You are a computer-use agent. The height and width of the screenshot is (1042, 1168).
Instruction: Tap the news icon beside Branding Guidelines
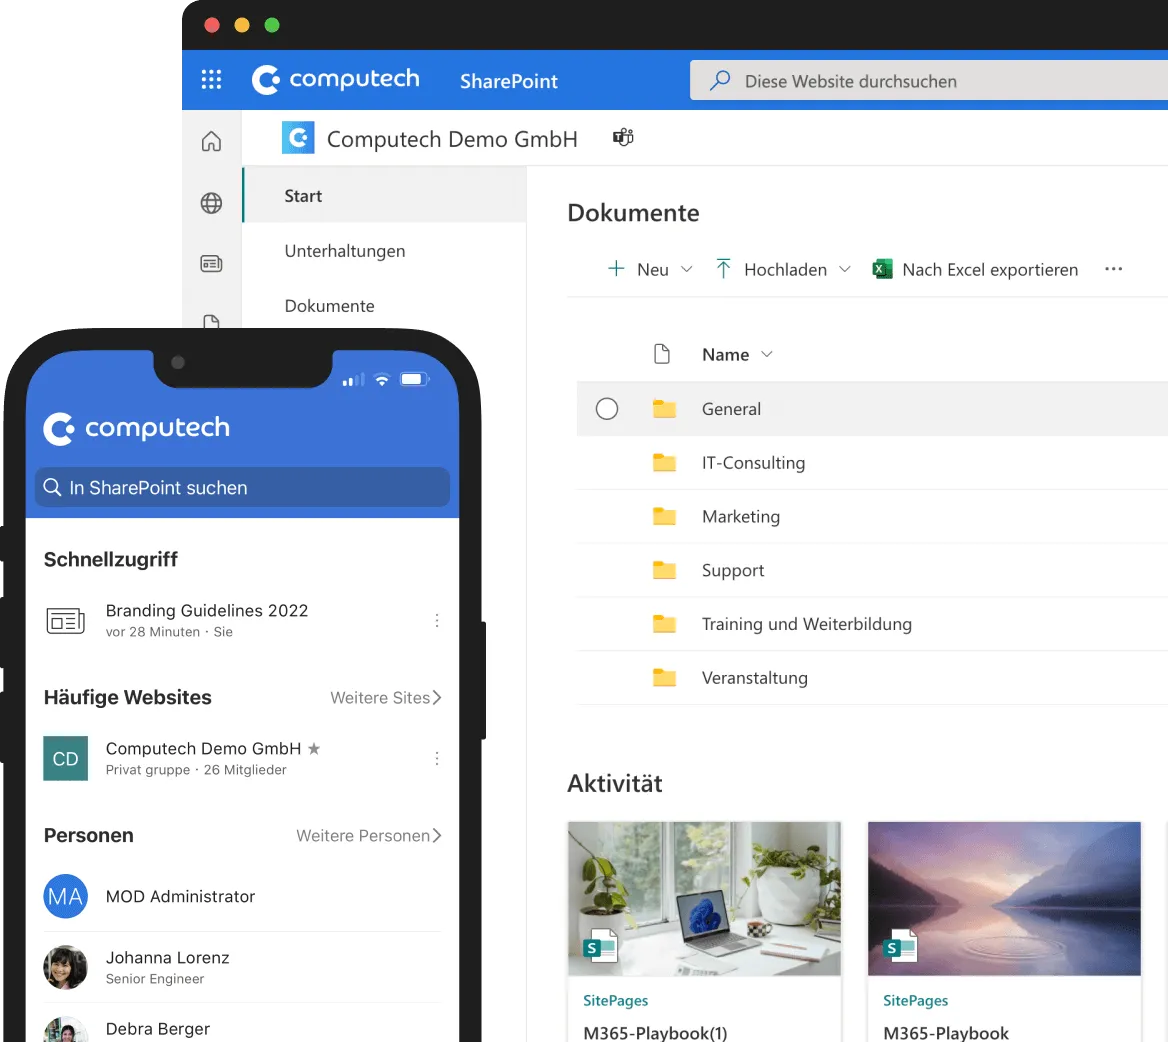[66, 620]
